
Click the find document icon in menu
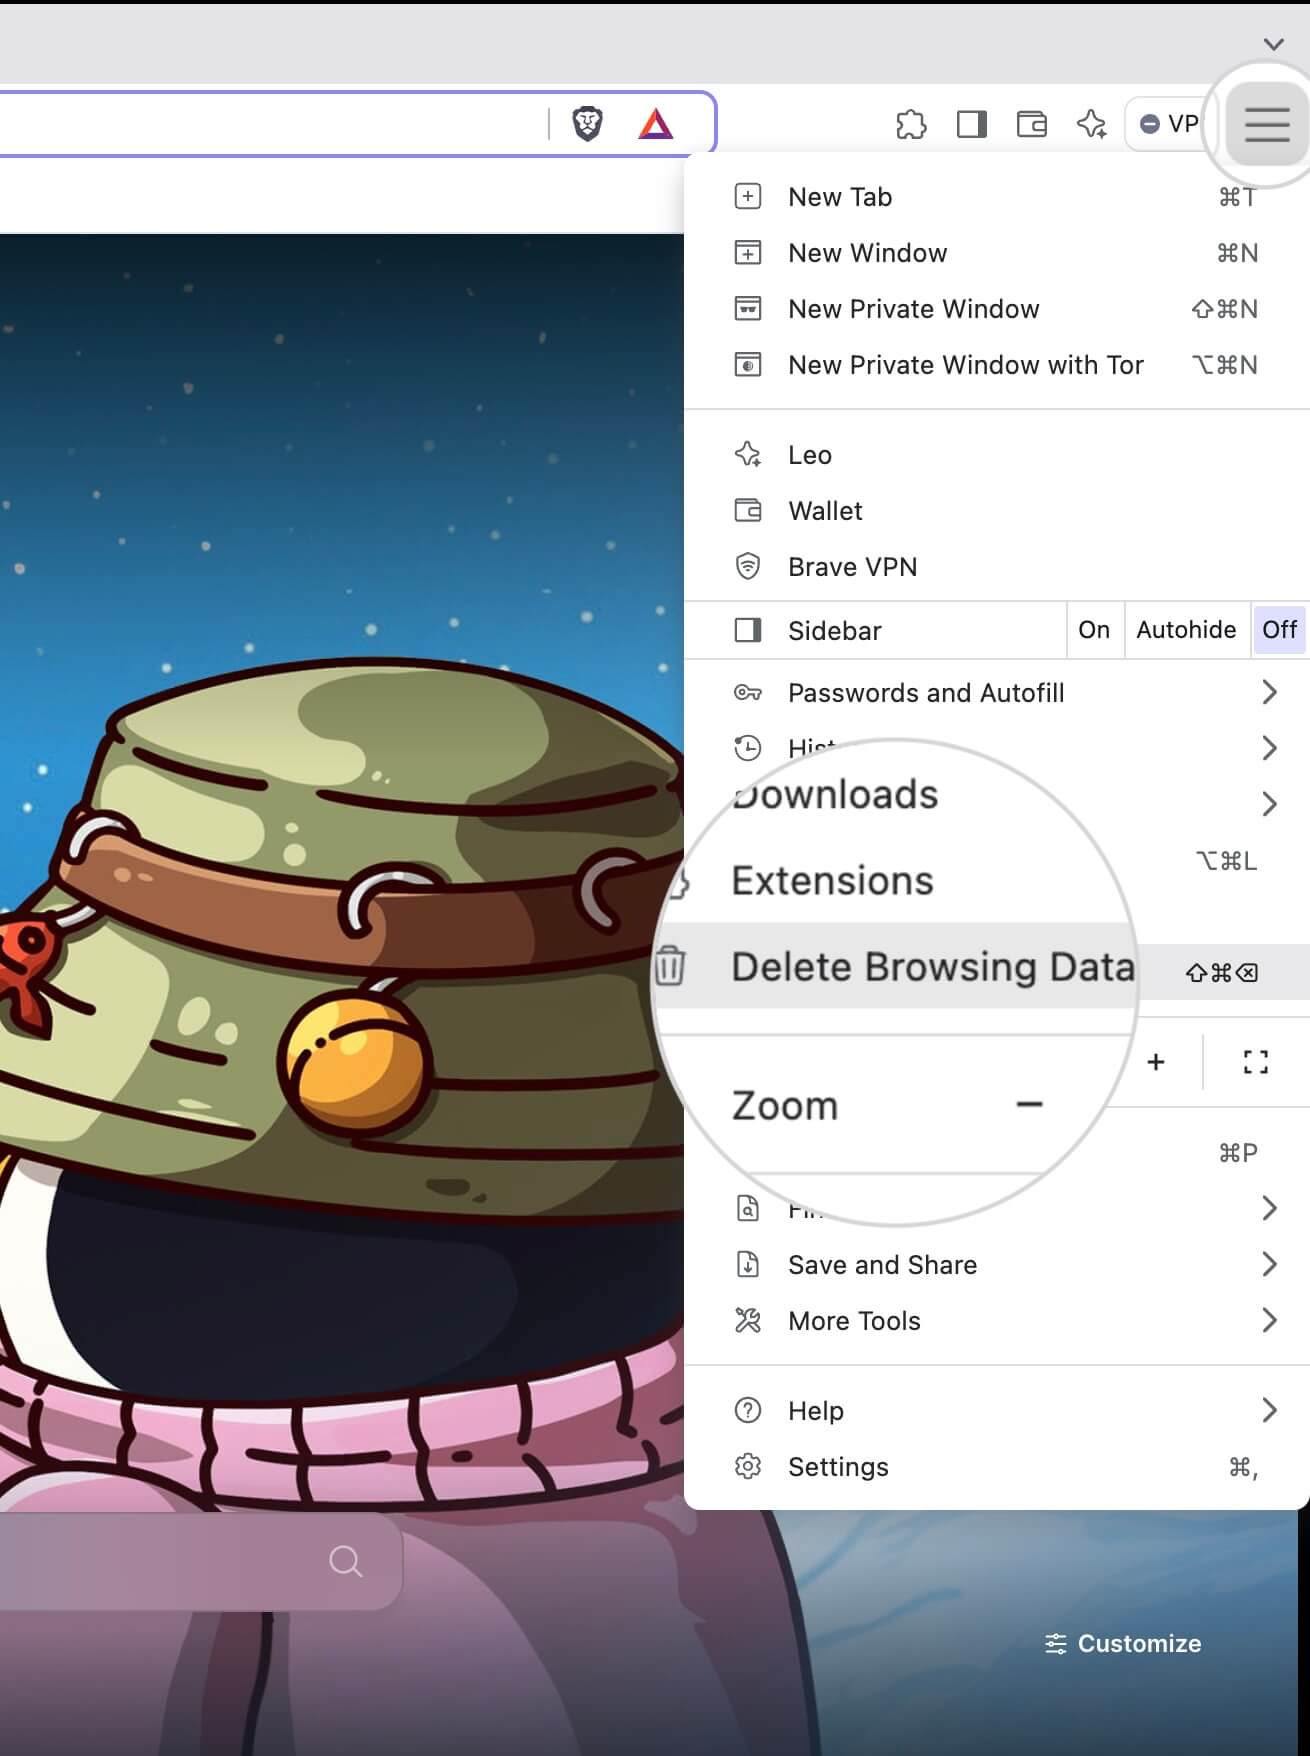click(x=748, y=1208)
